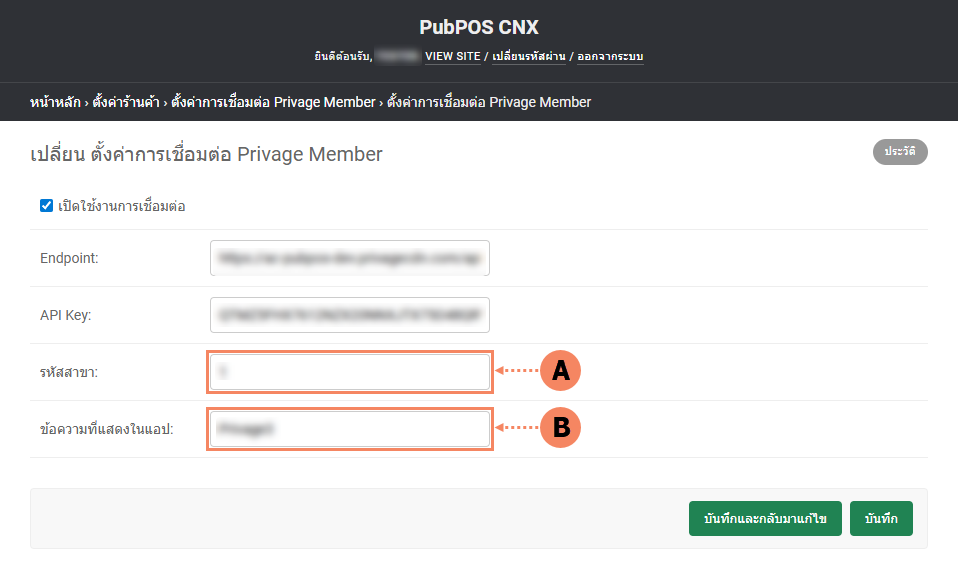Click the orange B marker badge
958x585 pixels.
click(560, 428)
